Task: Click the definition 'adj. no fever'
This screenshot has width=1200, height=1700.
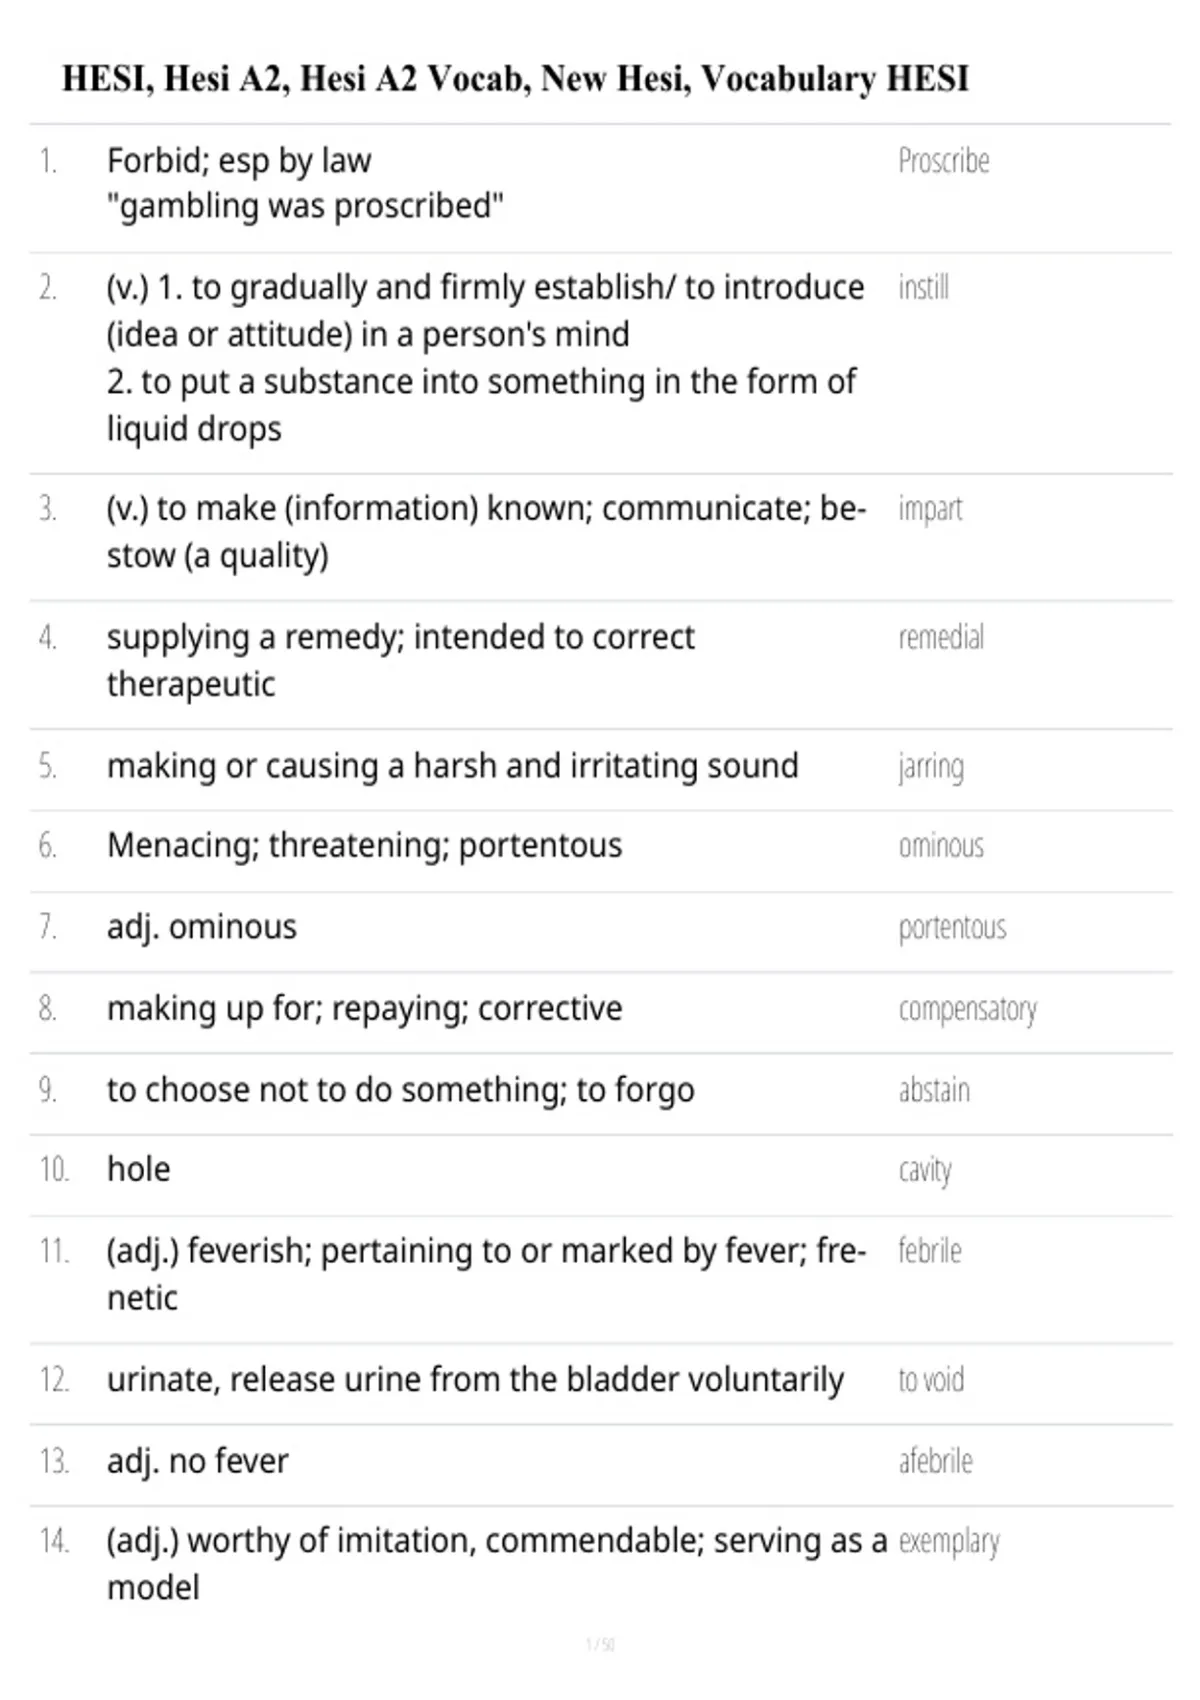Action: pyautogui.click(x=198, y=1461)
